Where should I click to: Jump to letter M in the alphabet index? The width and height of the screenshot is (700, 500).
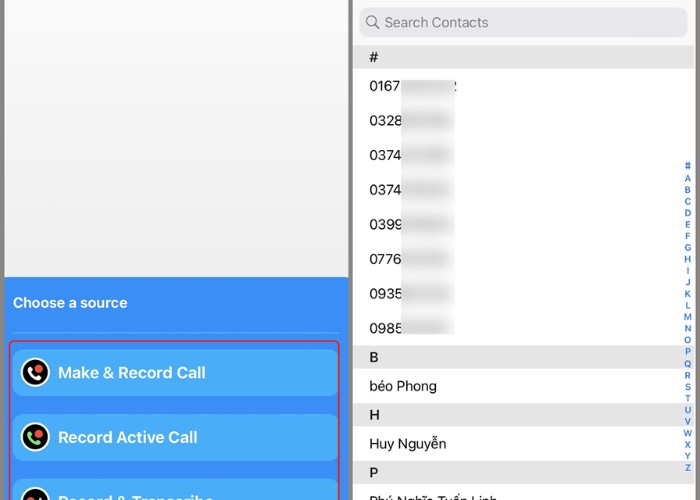point(688,317)
